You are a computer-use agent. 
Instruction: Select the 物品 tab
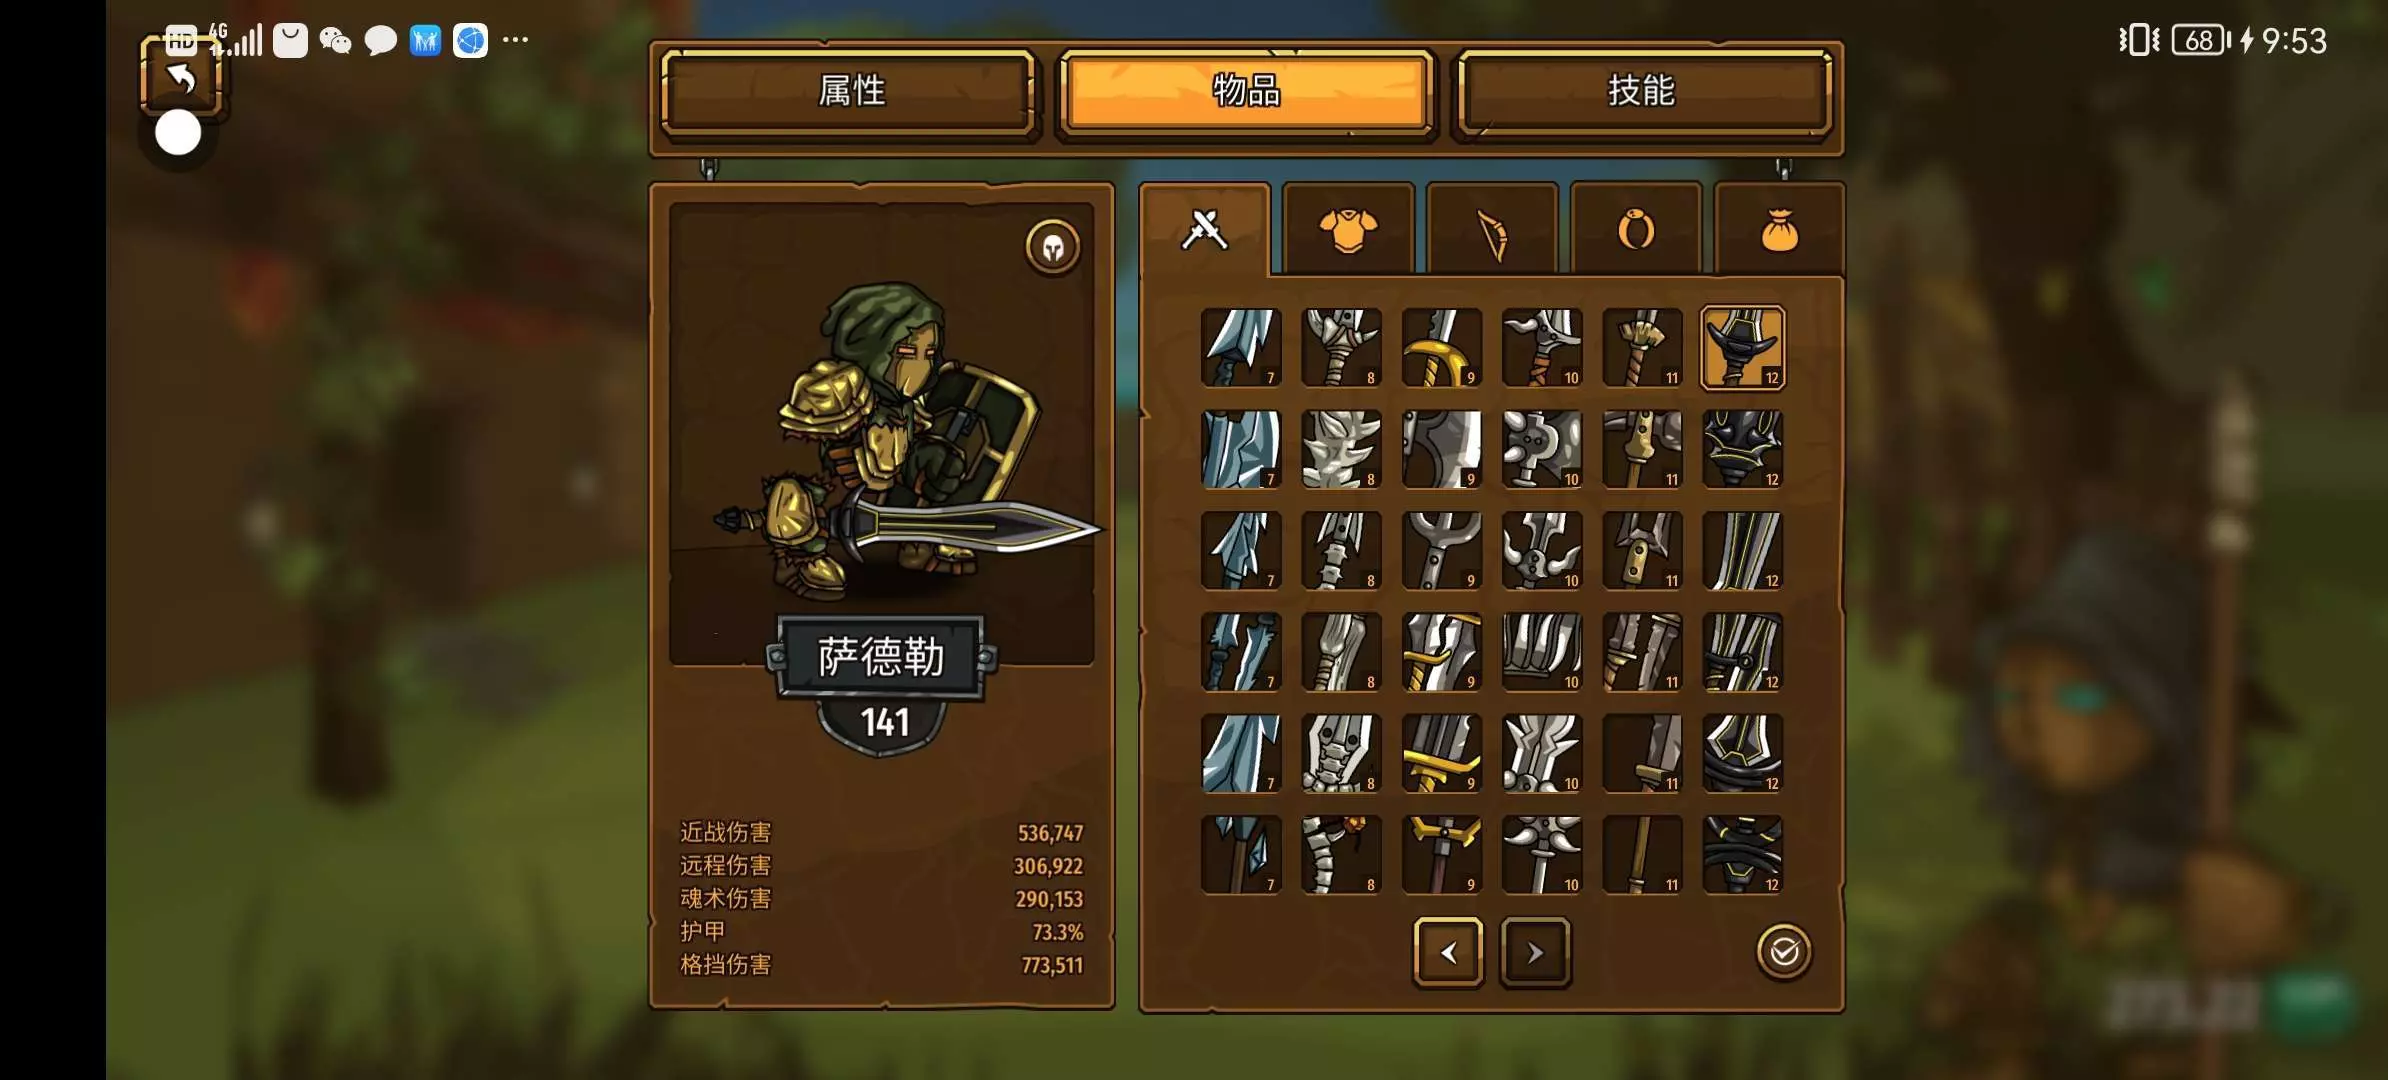(1246, 92)
